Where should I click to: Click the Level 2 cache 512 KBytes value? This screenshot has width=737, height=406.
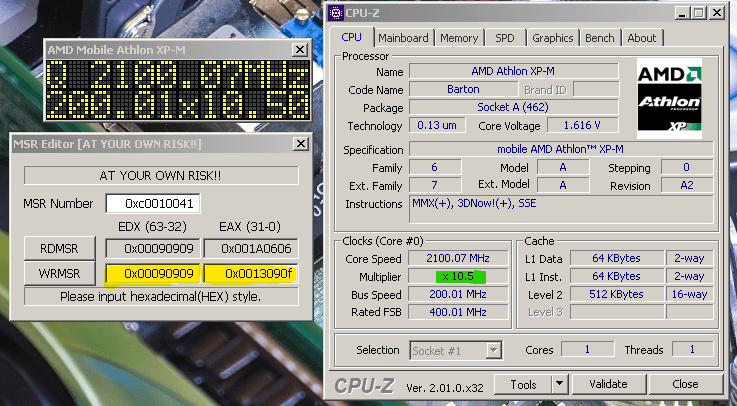616,295
